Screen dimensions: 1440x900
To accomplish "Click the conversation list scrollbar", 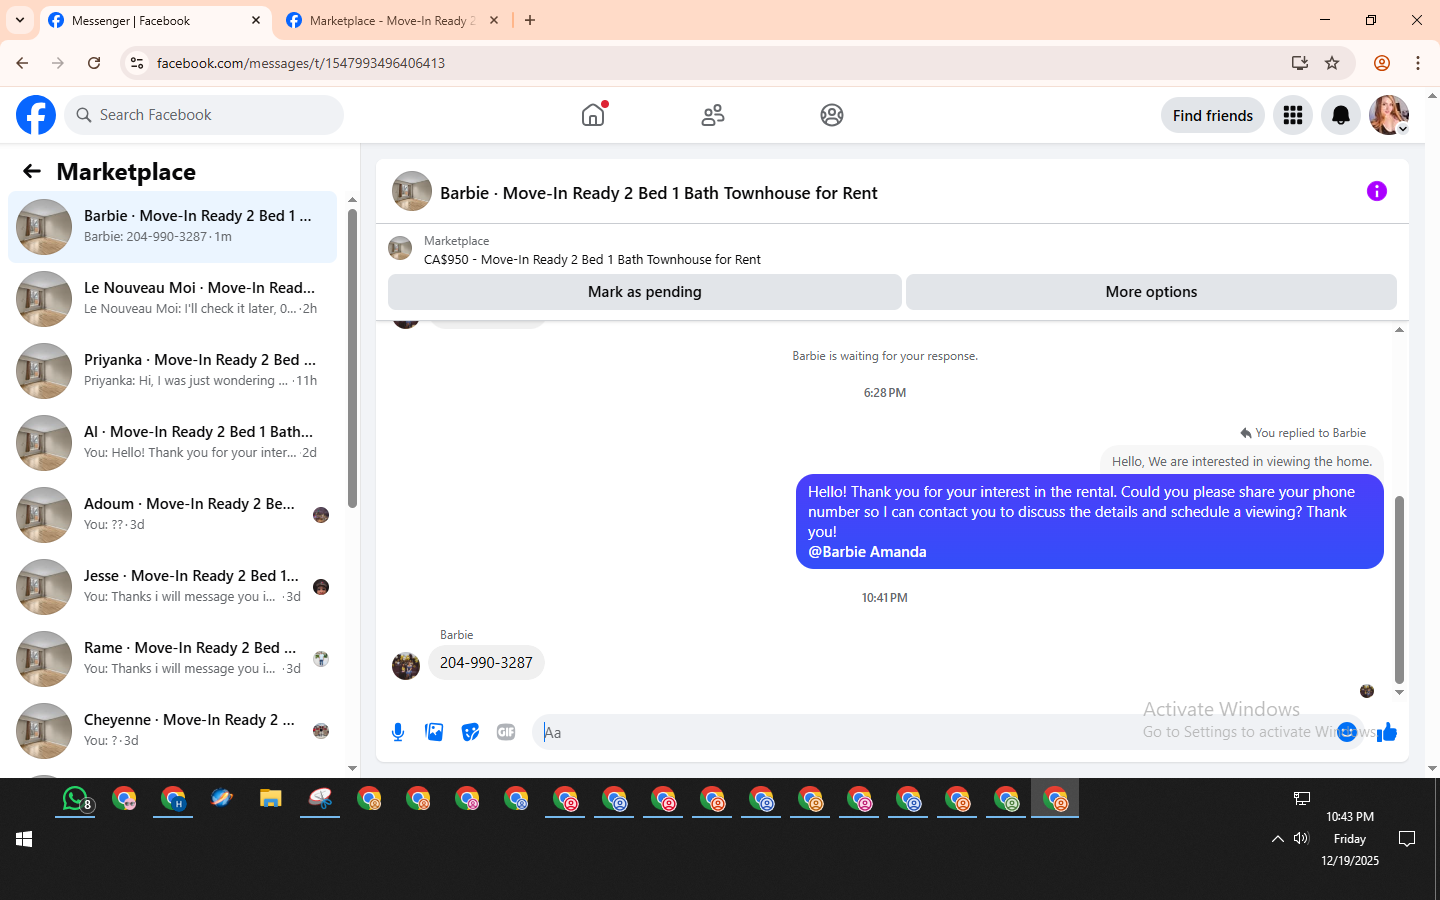I will (352, 358).
